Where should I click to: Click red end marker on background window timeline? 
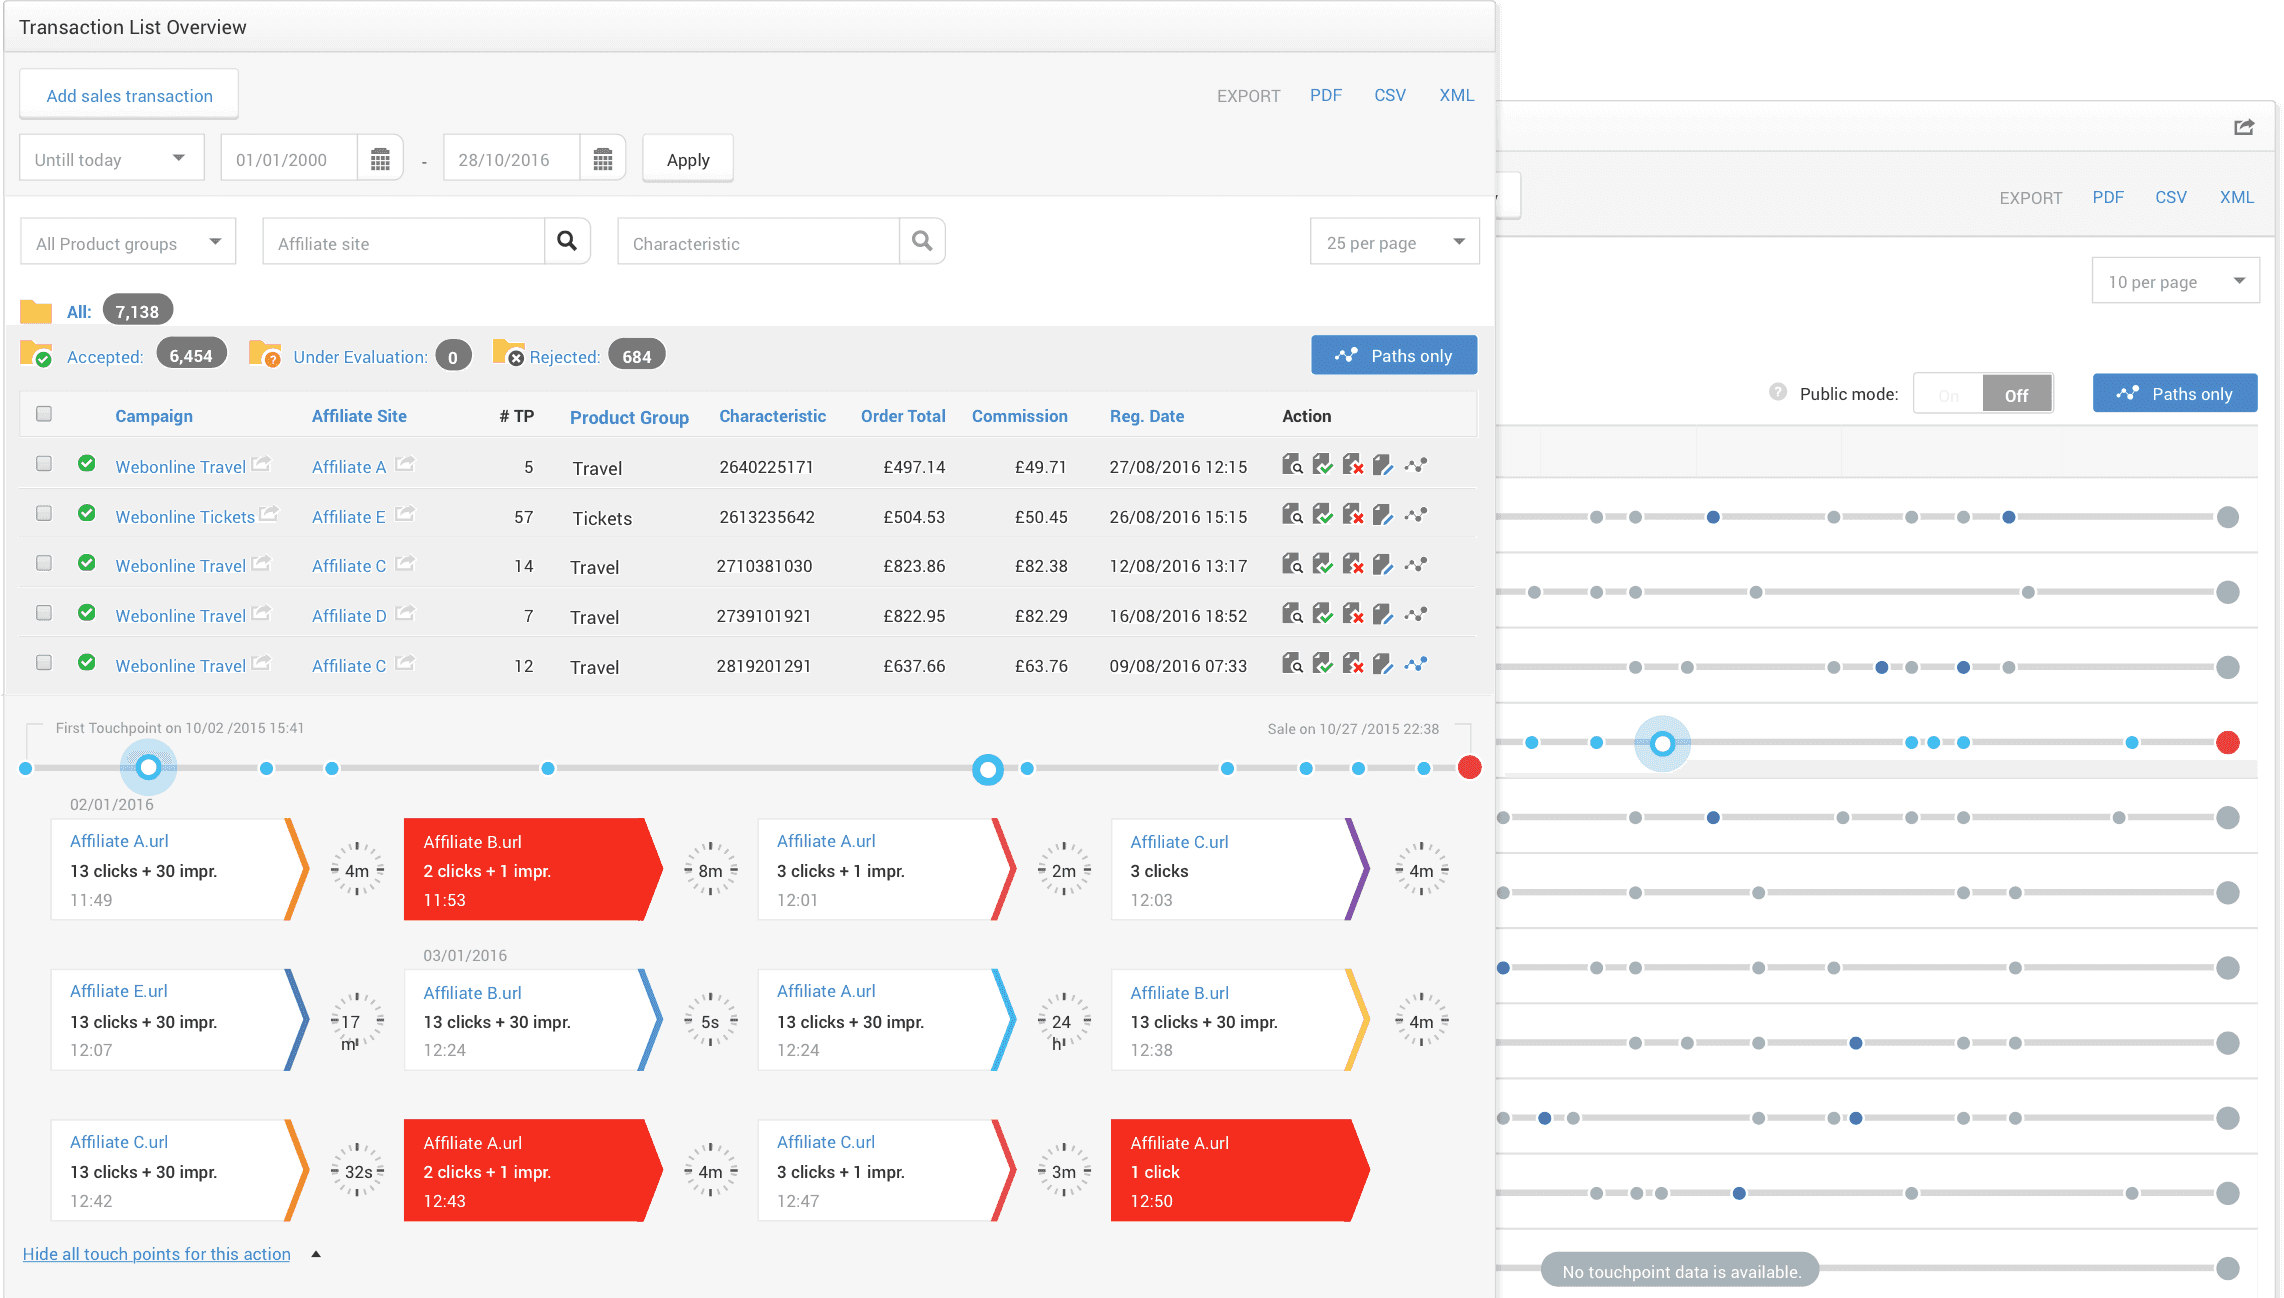tap(2228, 742)
